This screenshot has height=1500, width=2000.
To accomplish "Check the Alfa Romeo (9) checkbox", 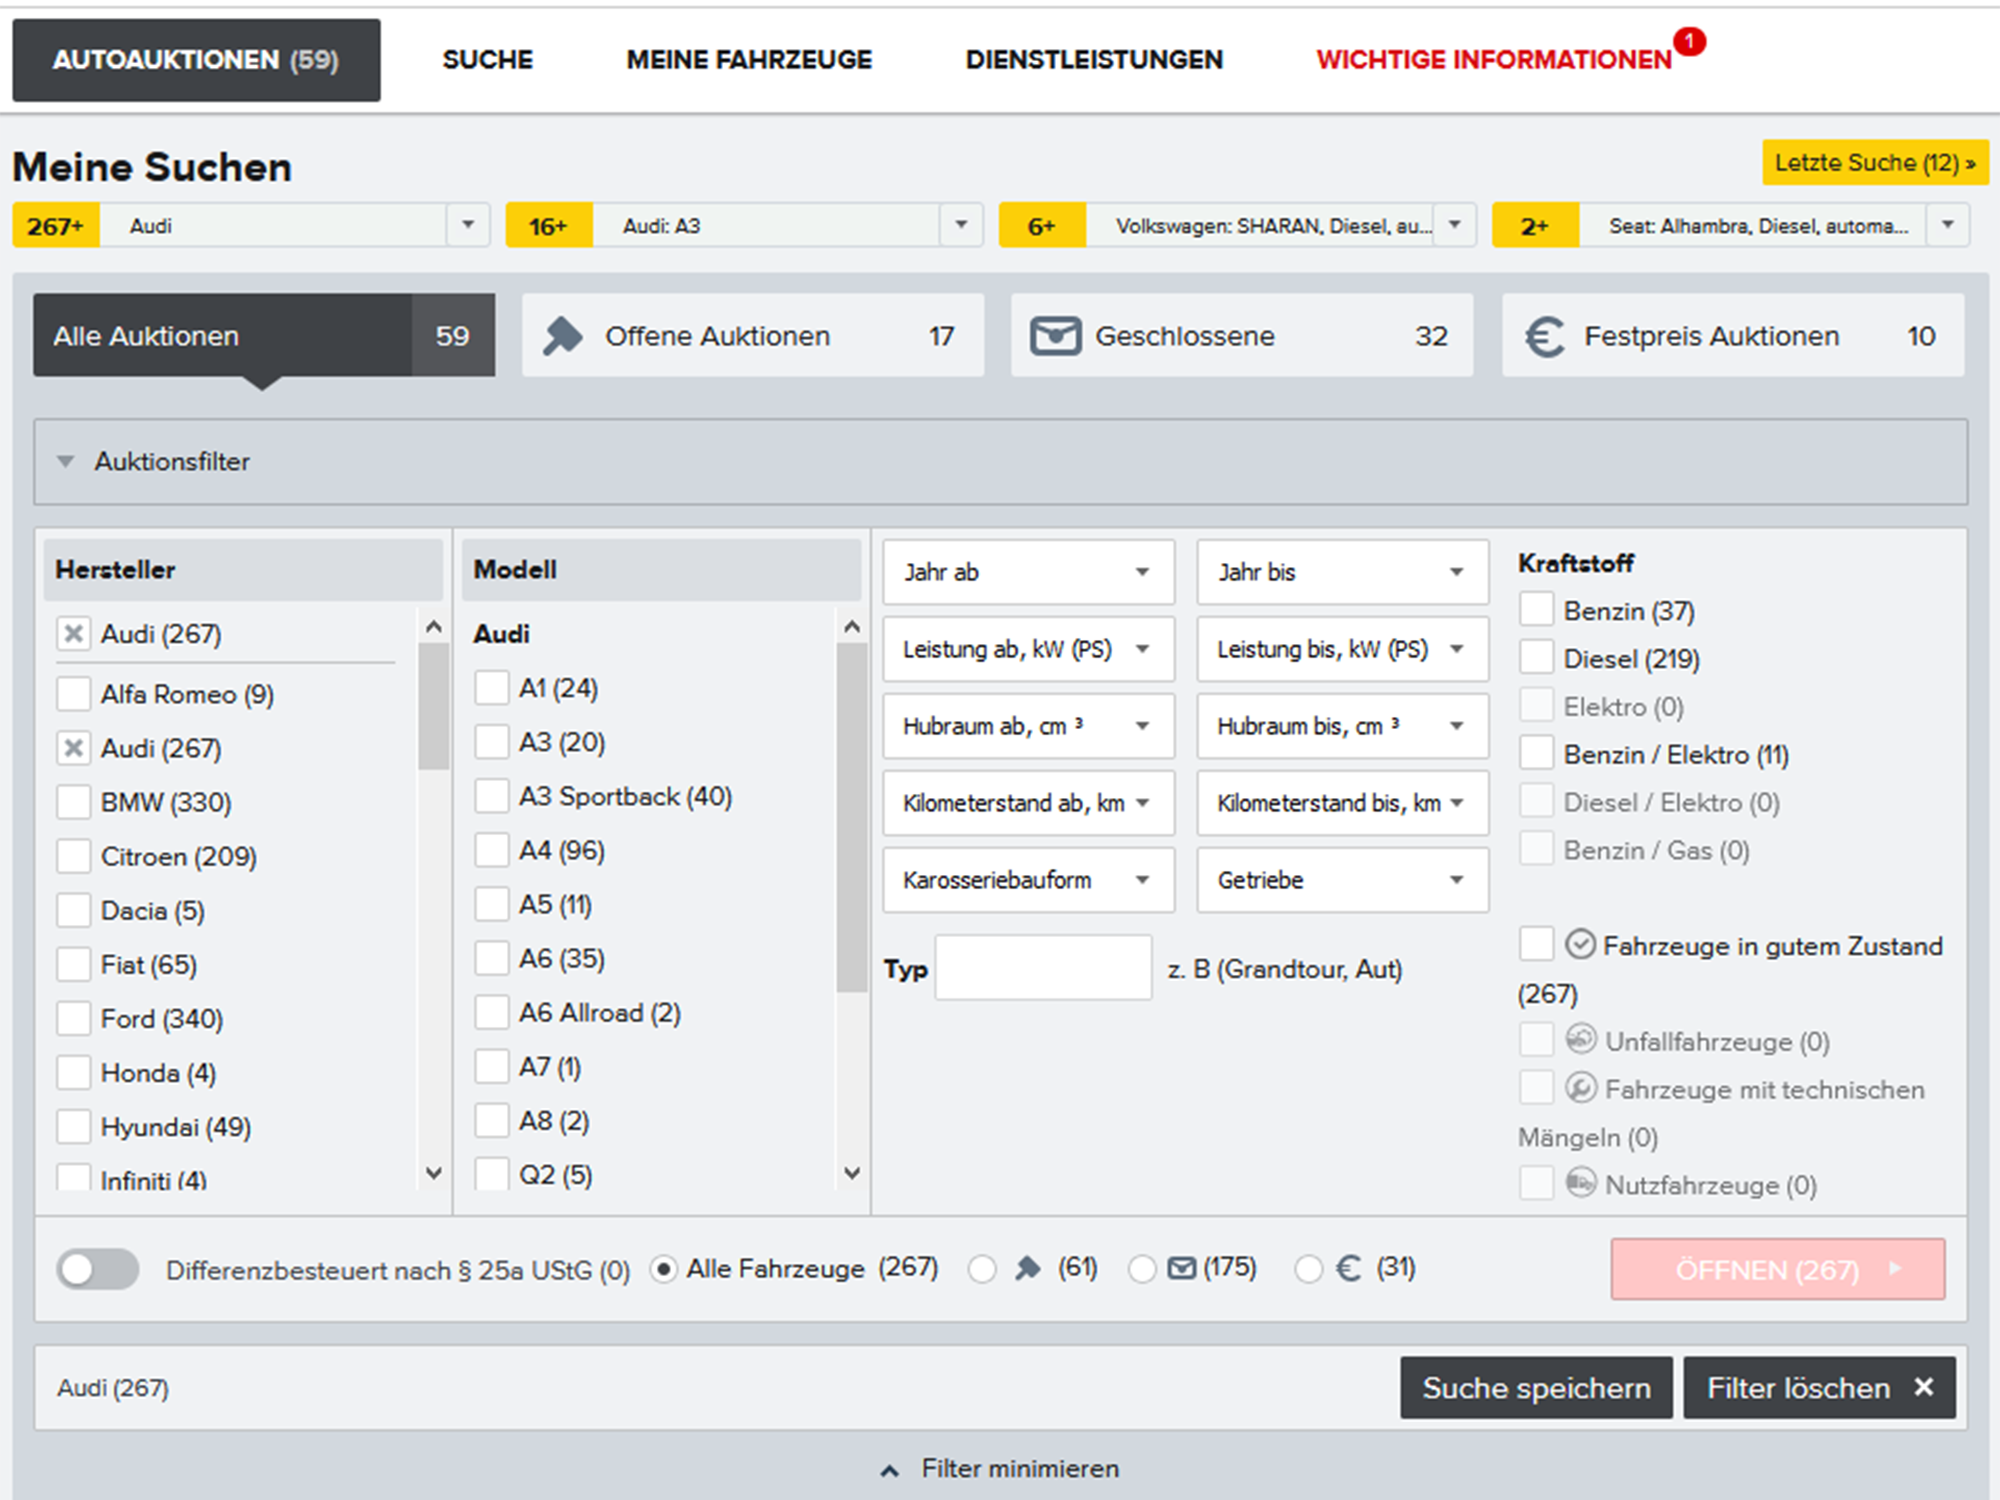I will coord(73,693).
